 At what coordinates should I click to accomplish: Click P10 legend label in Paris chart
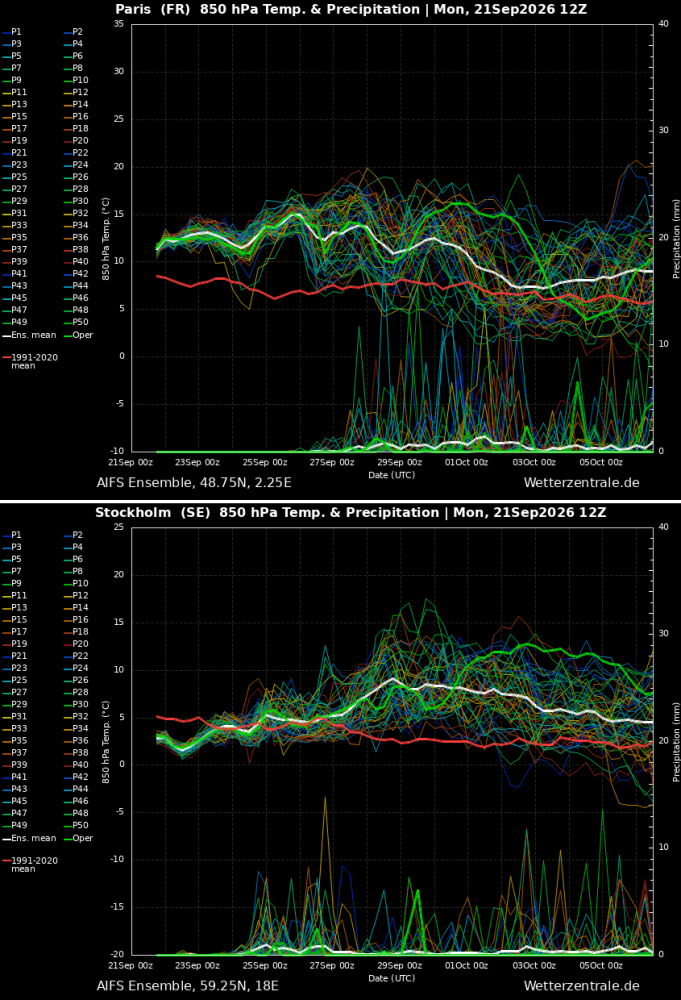pos(76,80)
